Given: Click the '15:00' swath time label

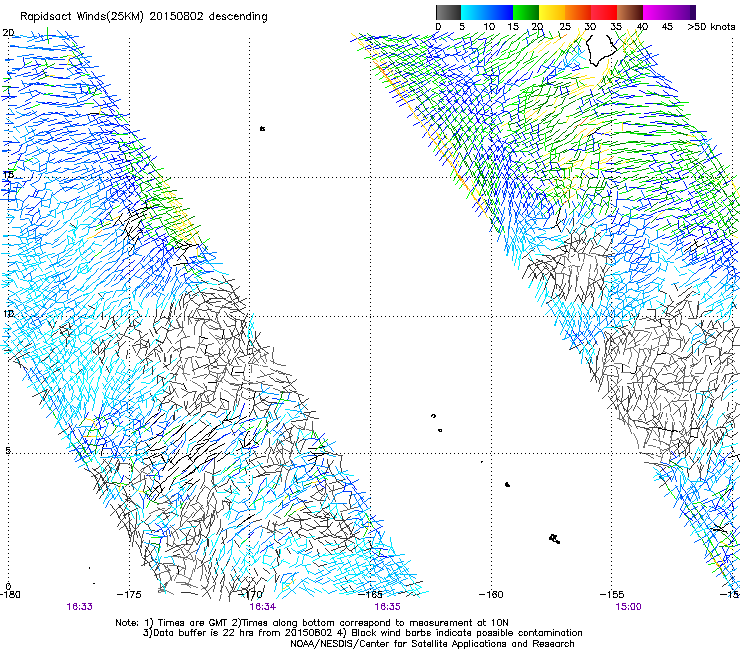Looking at the screenshot, I should 628,607.
